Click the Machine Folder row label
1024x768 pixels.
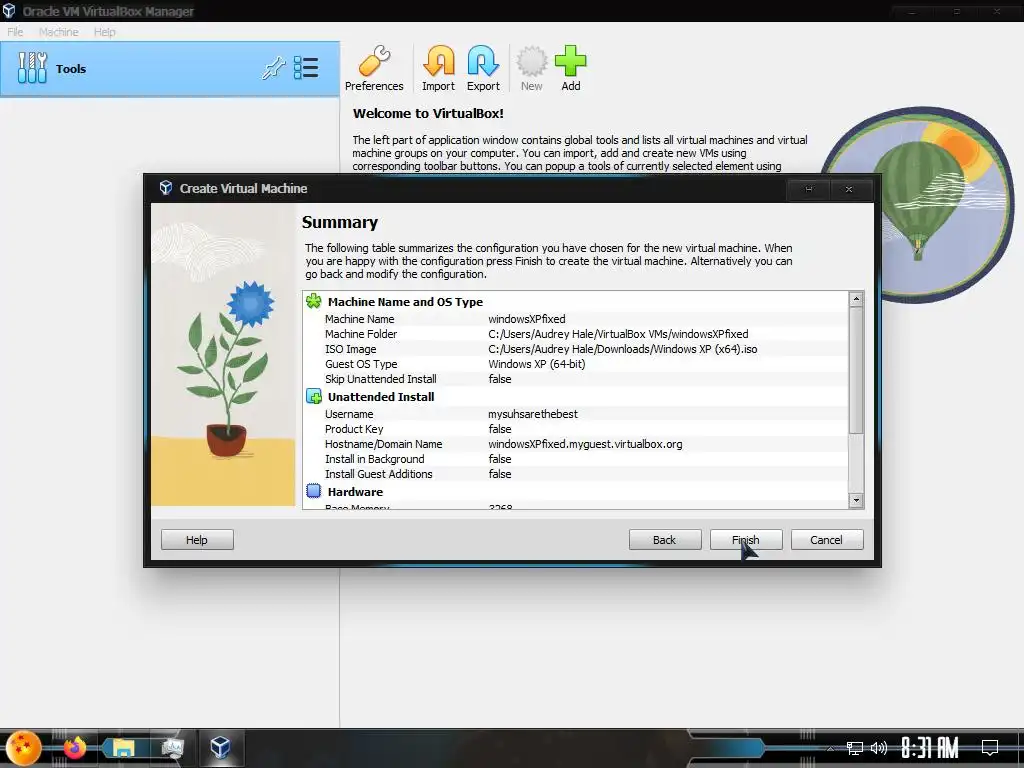coord(361,334)
